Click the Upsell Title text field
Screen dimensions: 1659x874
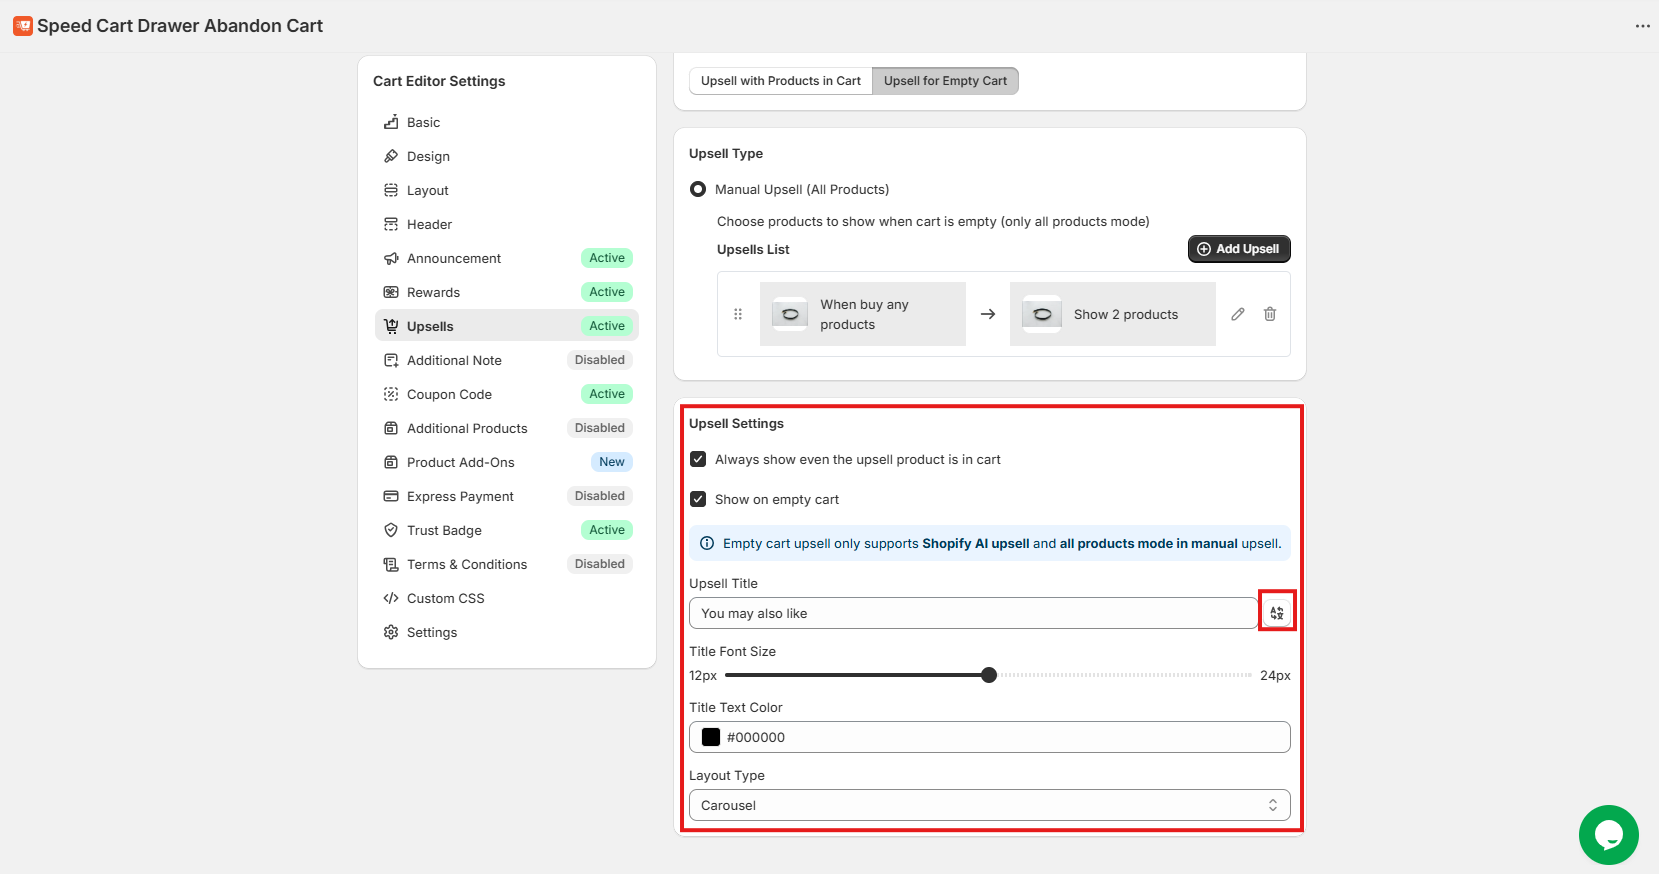[972, 613]
